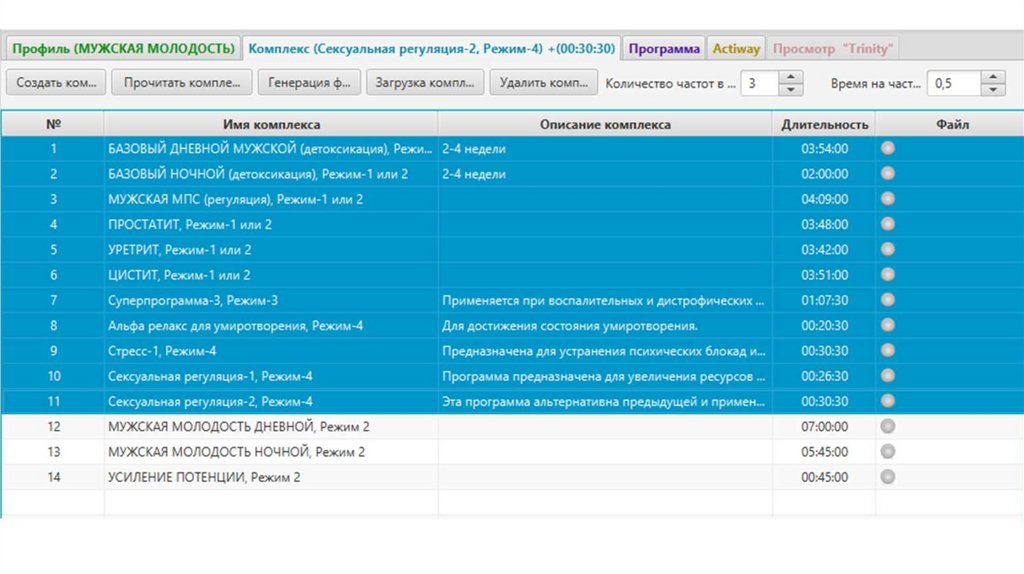Click file indicator for БАЗОВЫЙ ДНЕВНОЙ МУЖСКОЙ row

(x=888, y=148)
